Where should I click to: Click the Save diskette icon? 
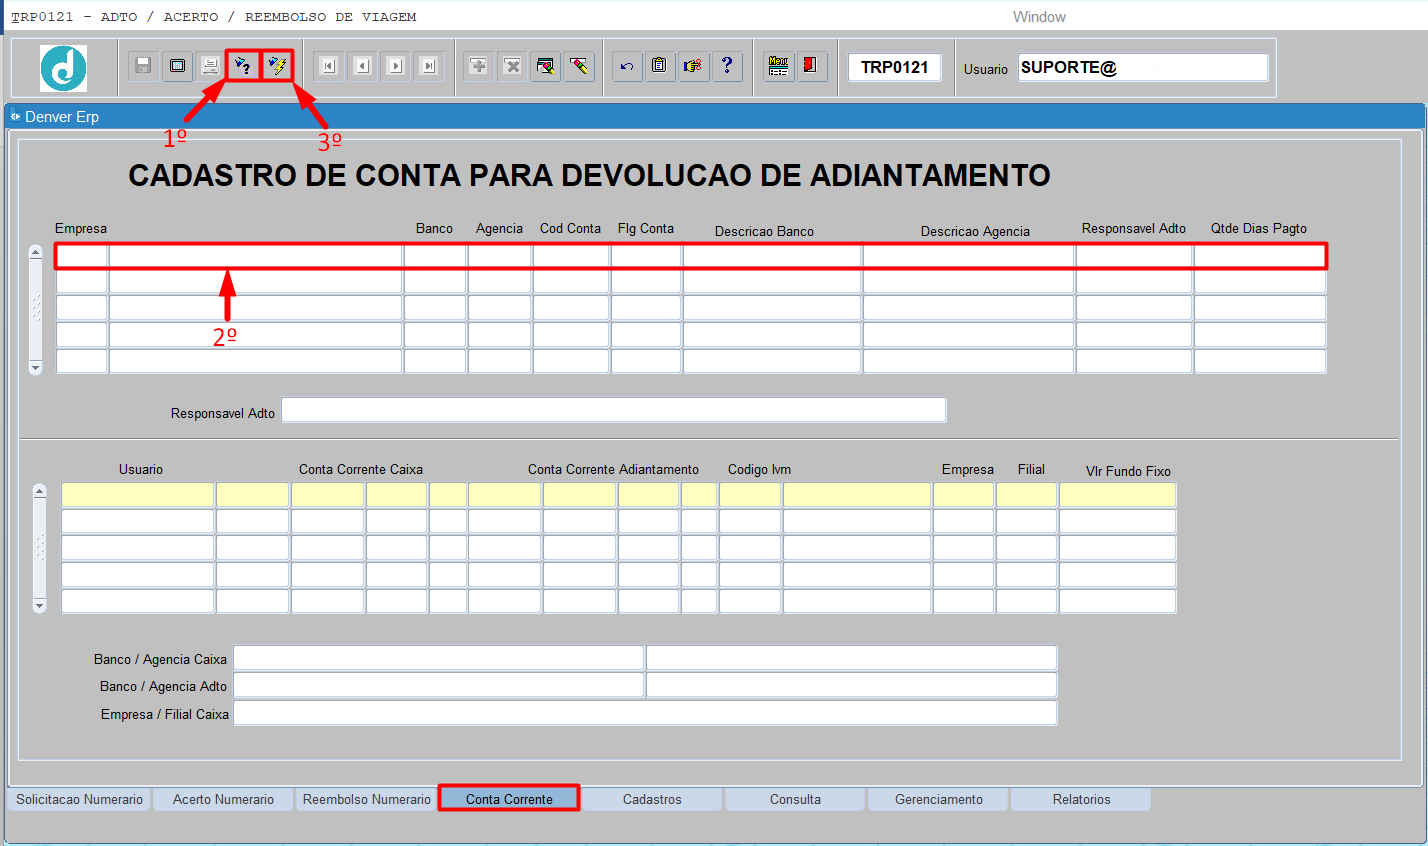pos(143,66)
